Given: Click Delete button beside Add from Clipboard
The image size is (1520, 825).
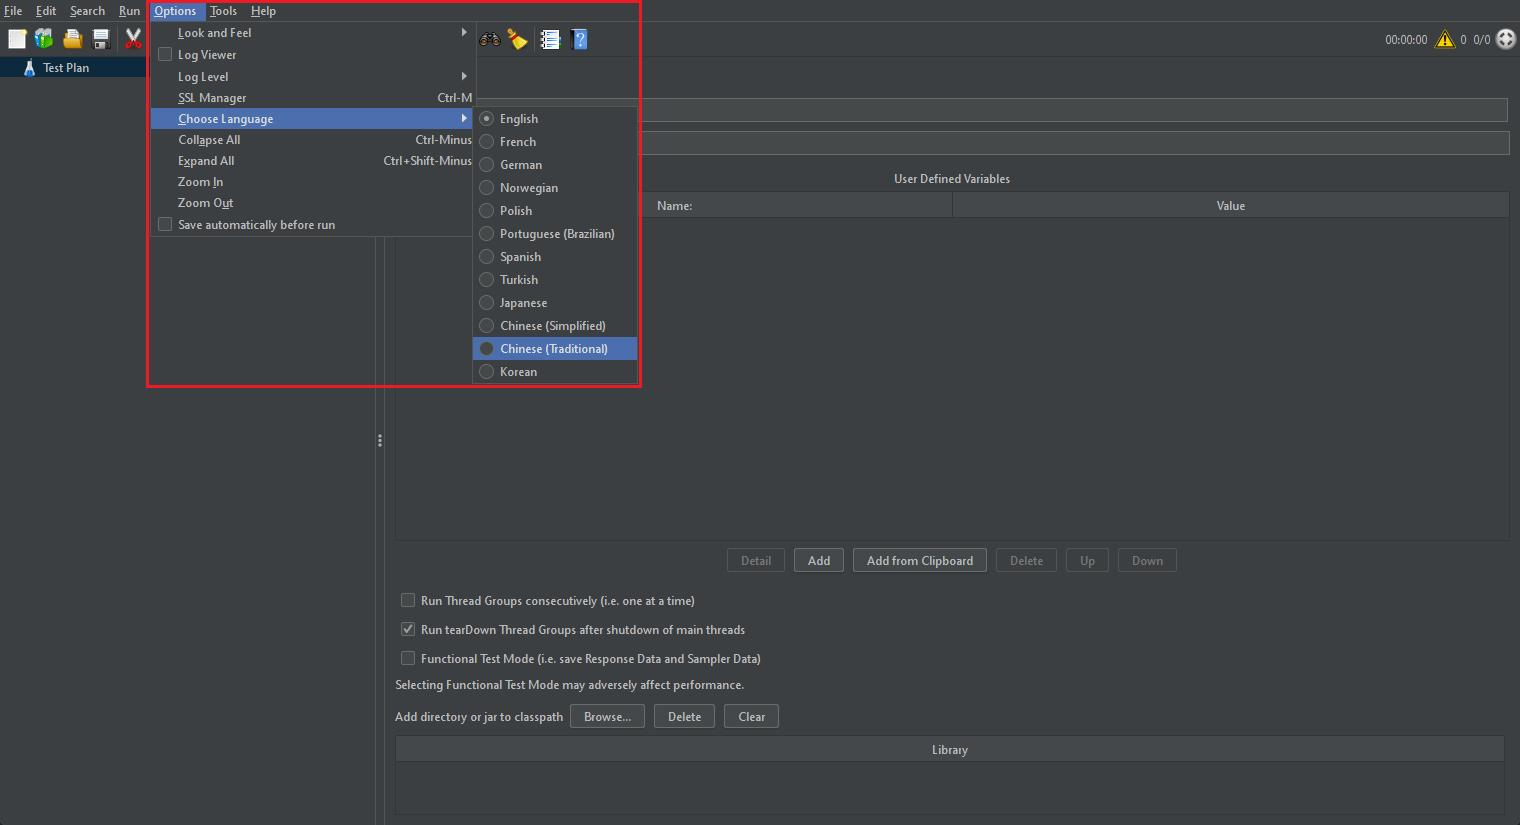Looking at the screenshot, I should pos(1026,560).
